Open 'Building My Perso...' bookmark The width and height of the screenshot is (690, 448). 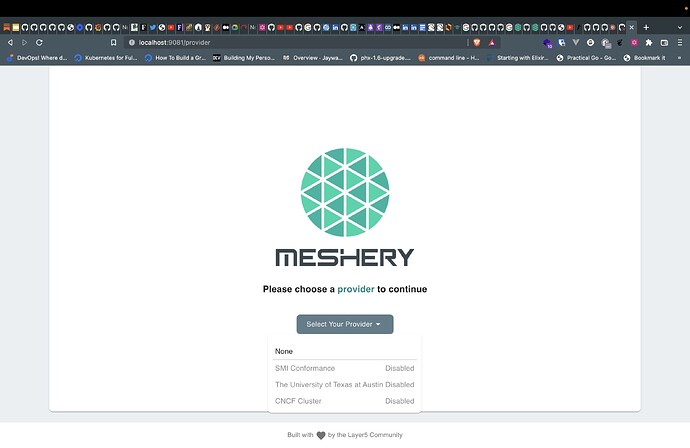click(x=244, y=58)
